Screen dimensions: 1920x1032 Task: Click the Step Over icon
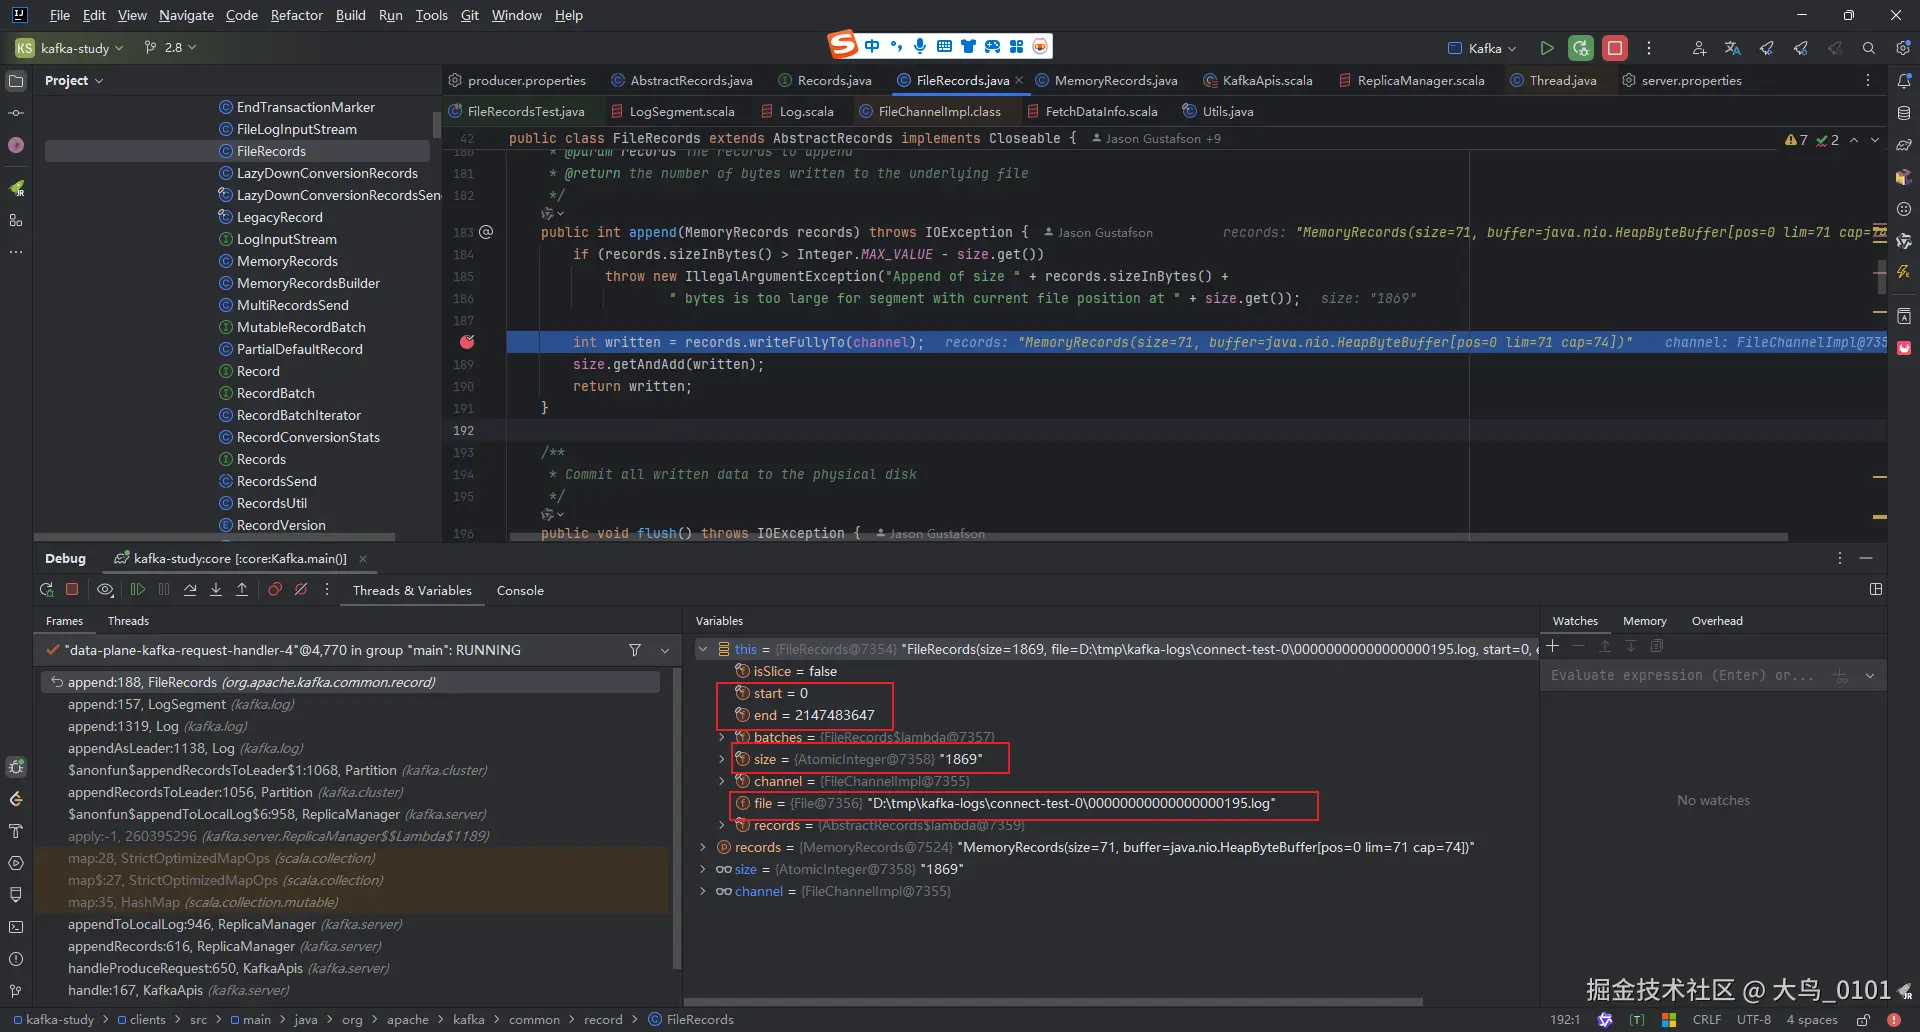[190, 590]
